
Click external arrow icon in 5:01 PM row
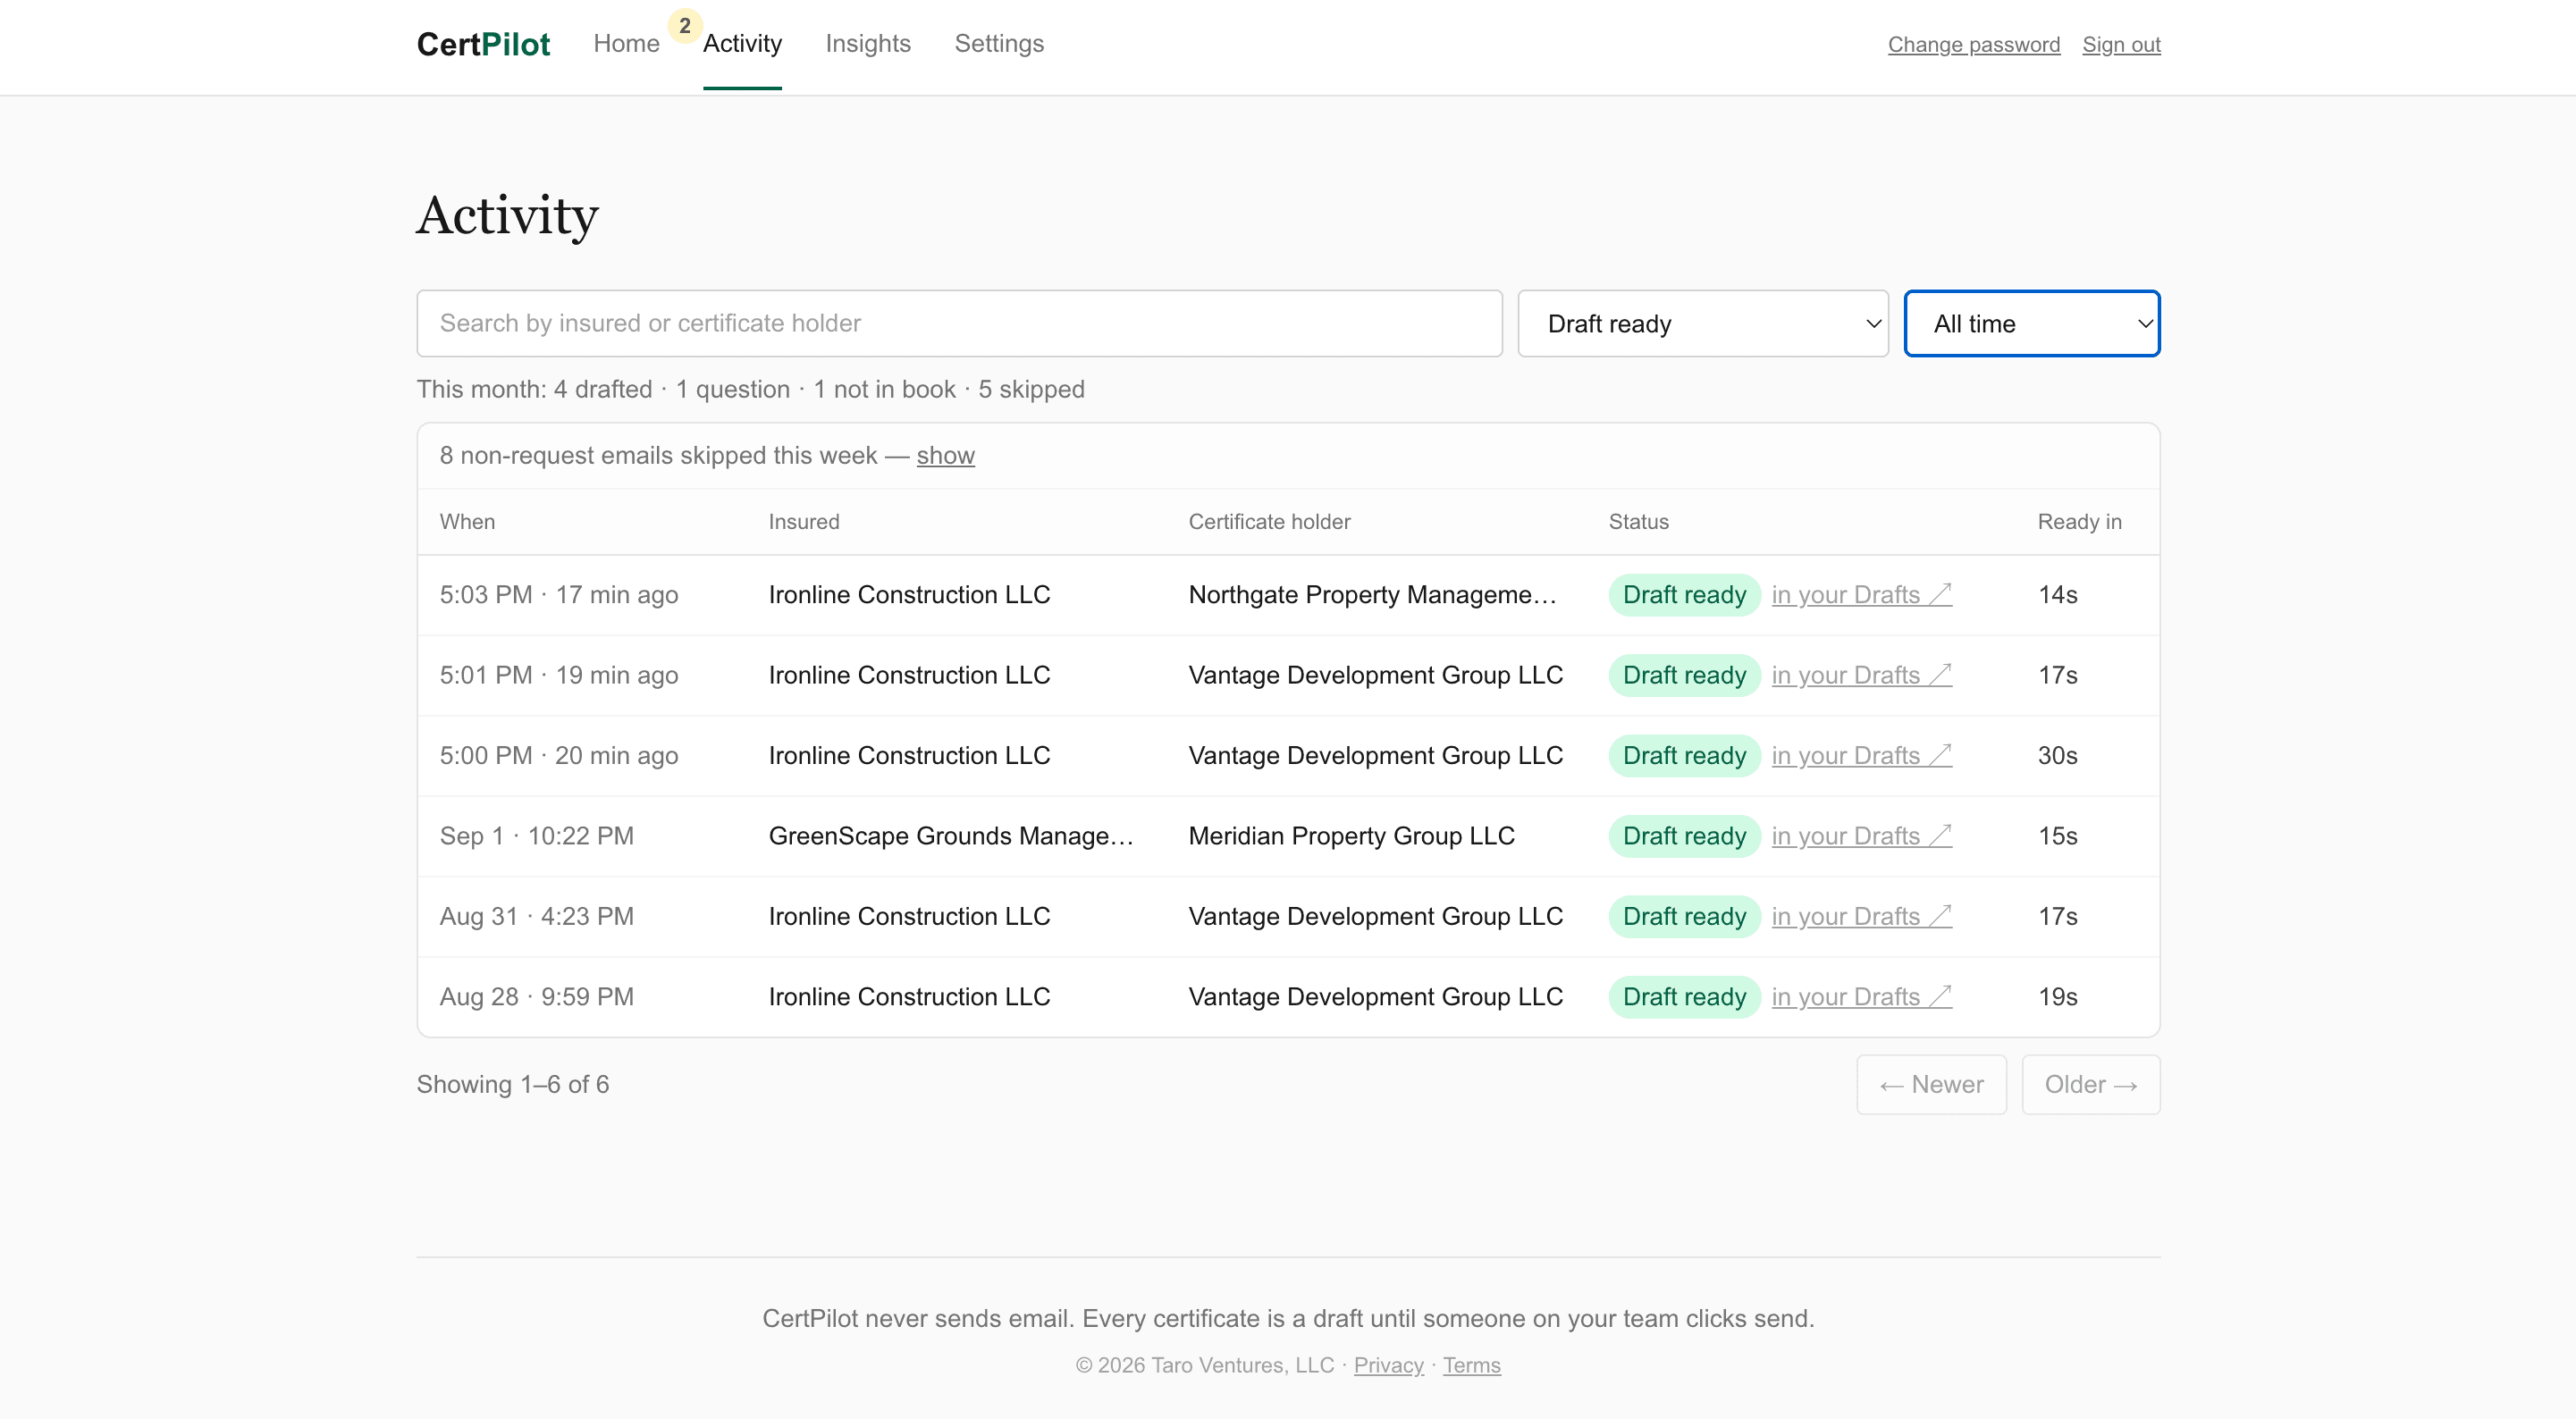[x=1940, y=674]
